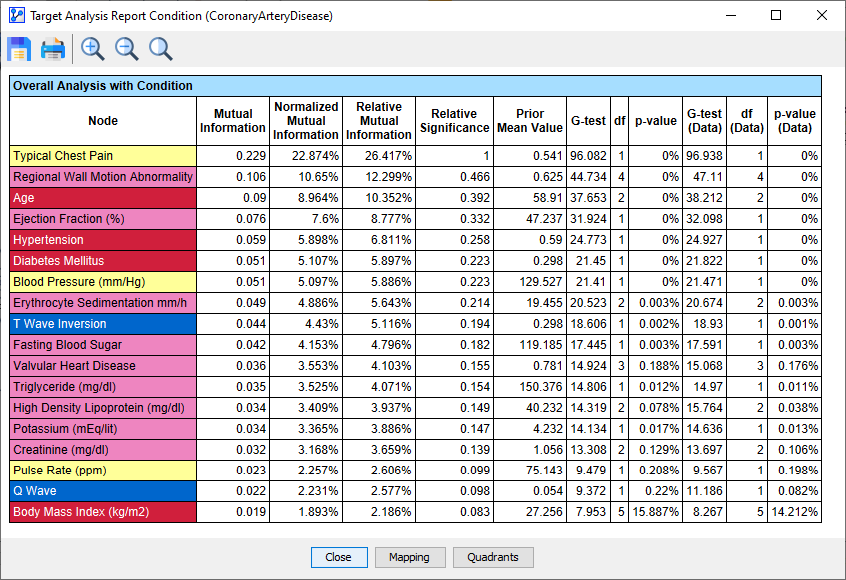Sort by the Node column header

pyautogui.click(x=103, y=121)
